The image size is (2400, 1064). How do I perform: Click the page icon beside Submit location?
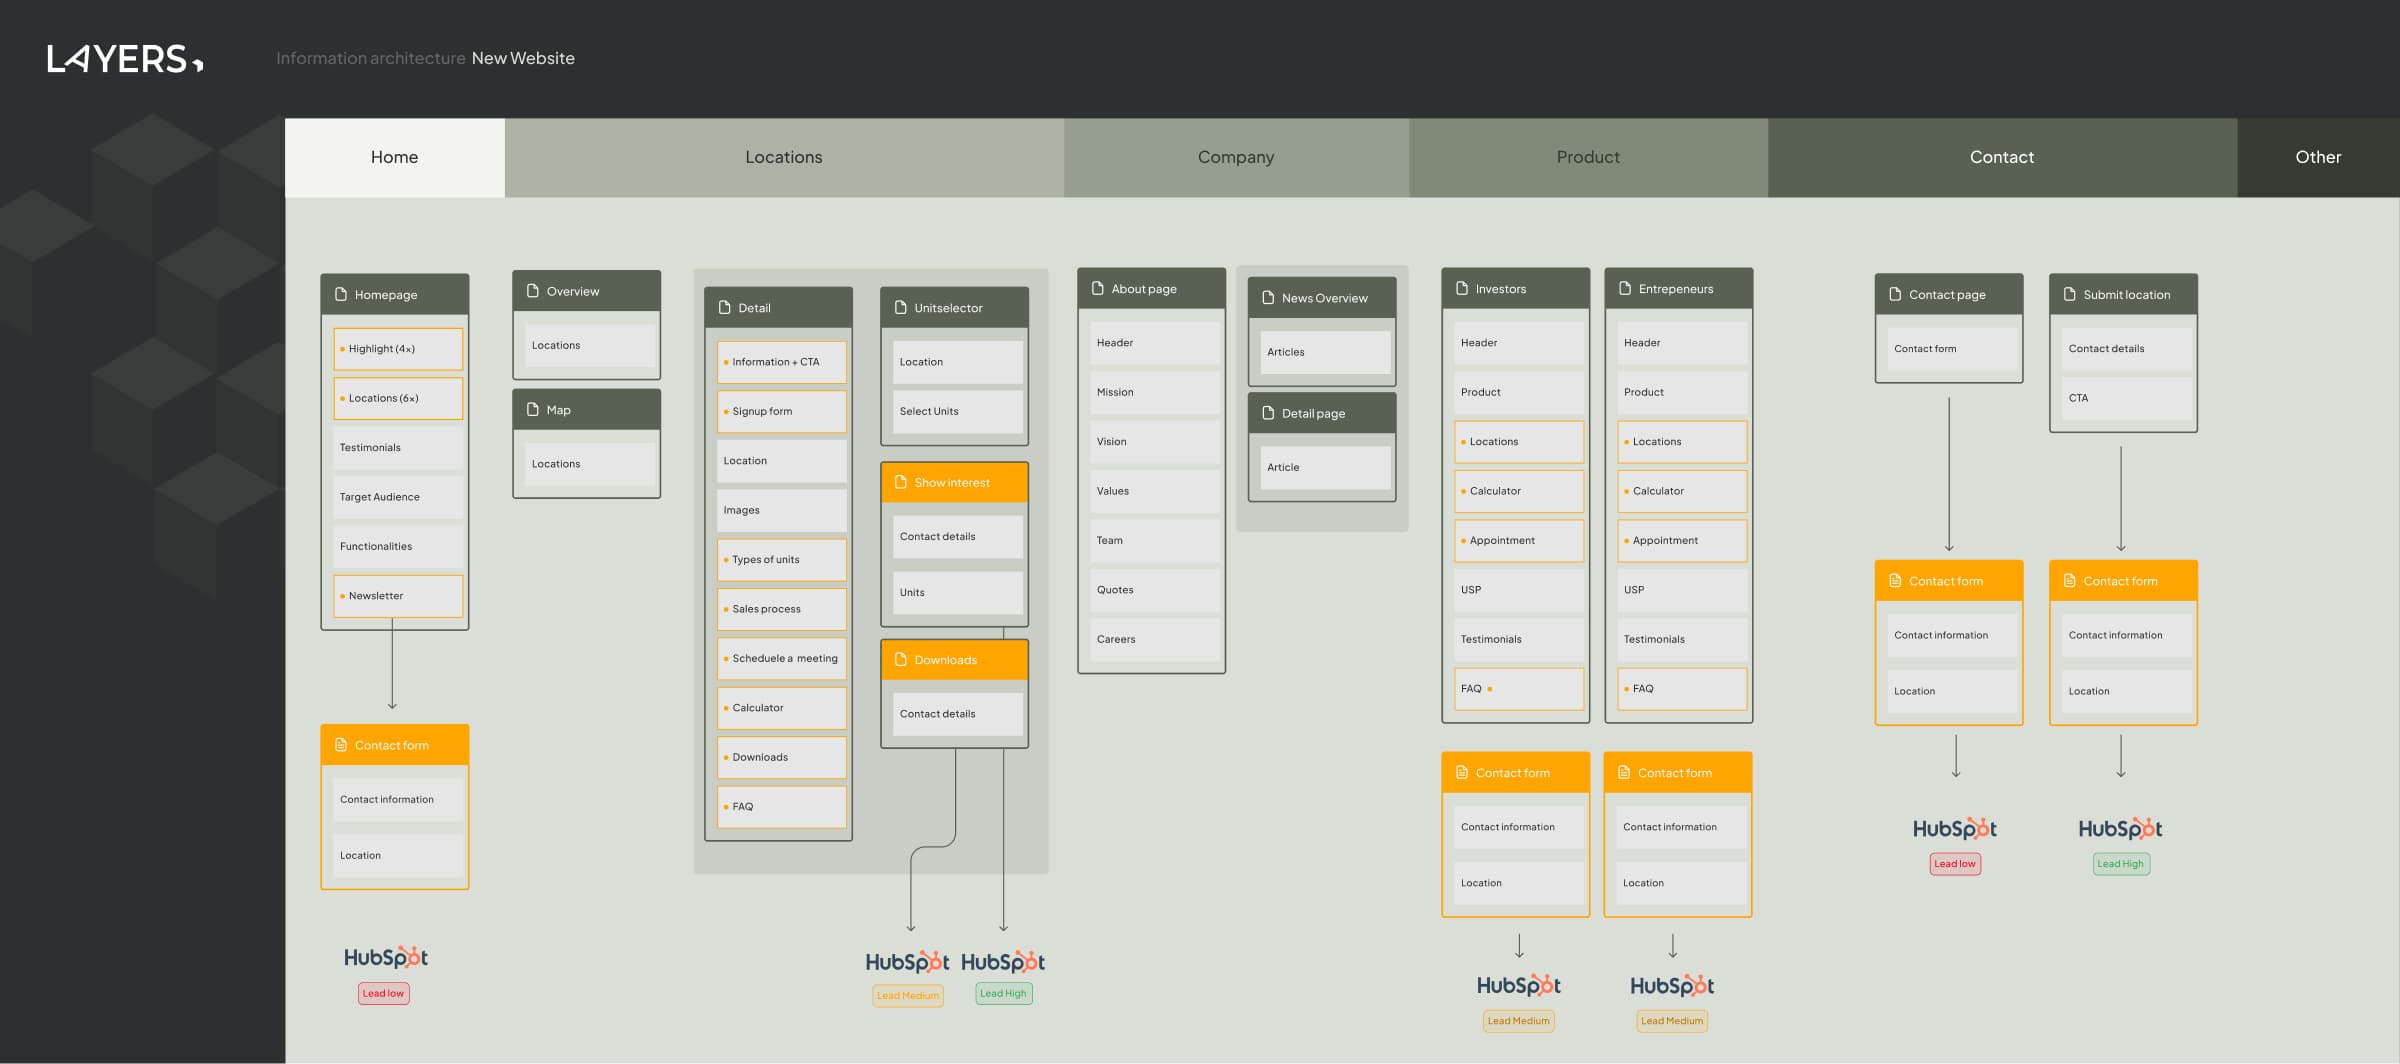coord(2069,294)
